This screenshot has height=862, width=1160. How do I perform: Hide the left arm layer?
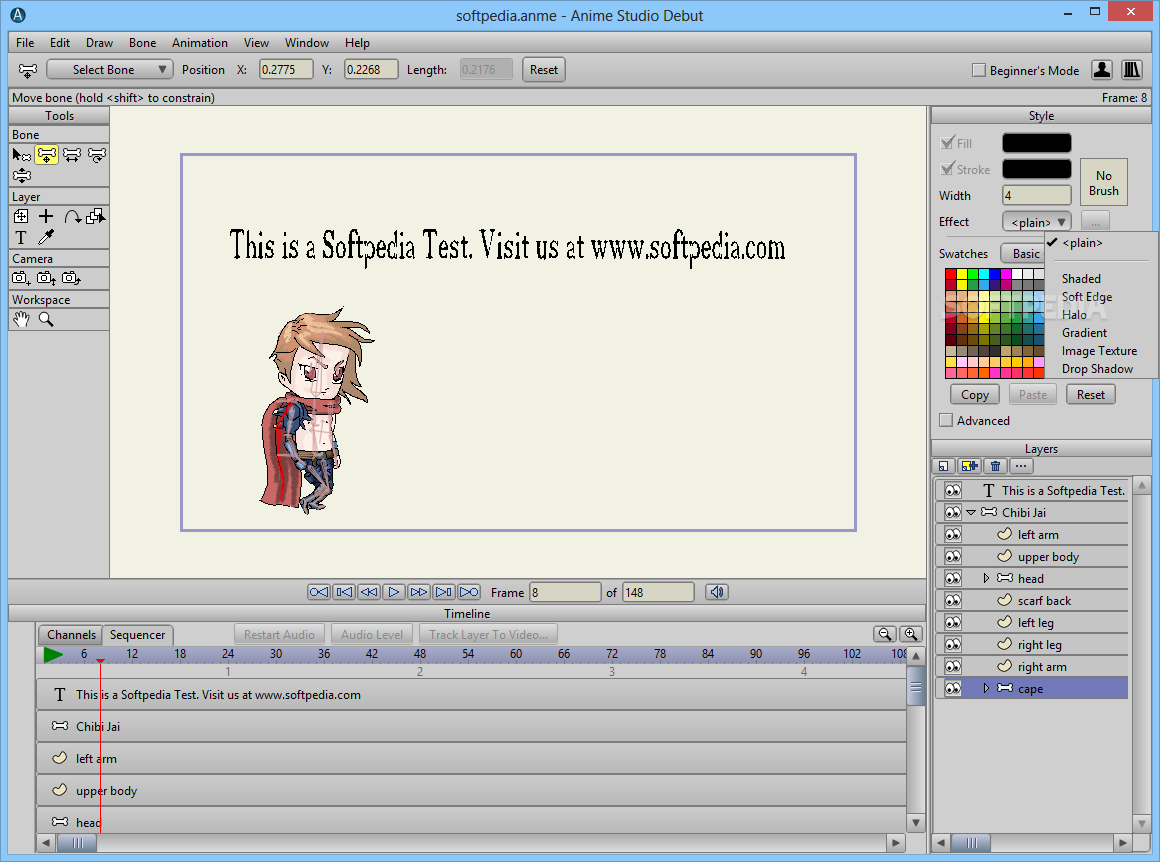coord(953,534)
